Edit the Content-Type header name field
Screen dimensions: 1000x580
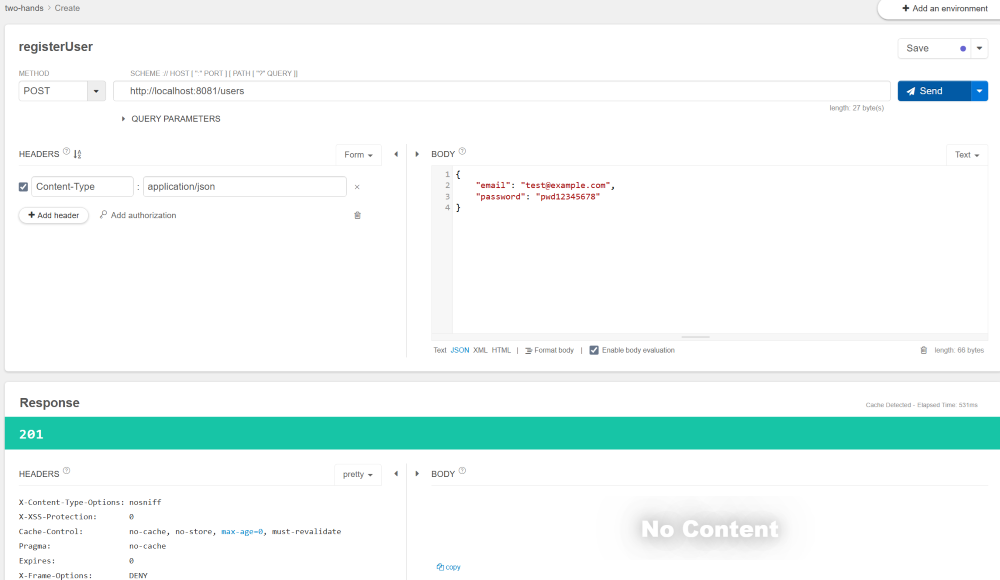(82, 186)
